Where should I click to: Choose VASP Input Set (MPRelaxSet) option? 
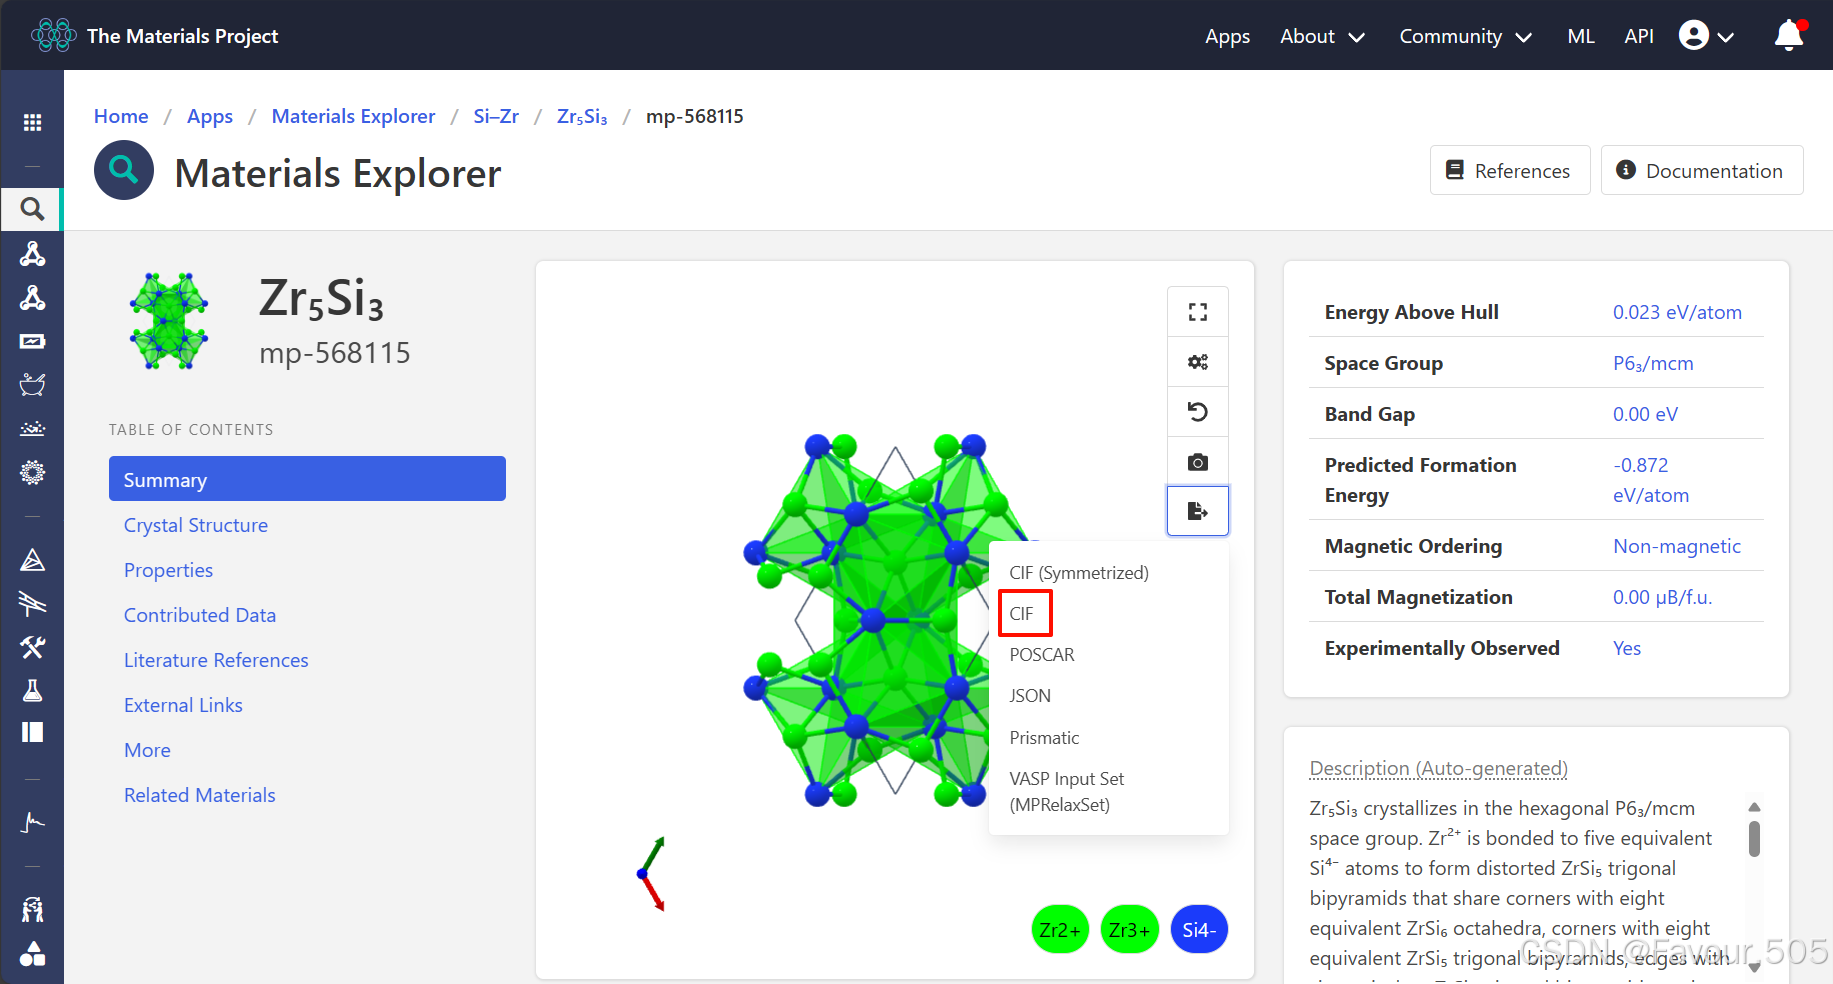1067,792
